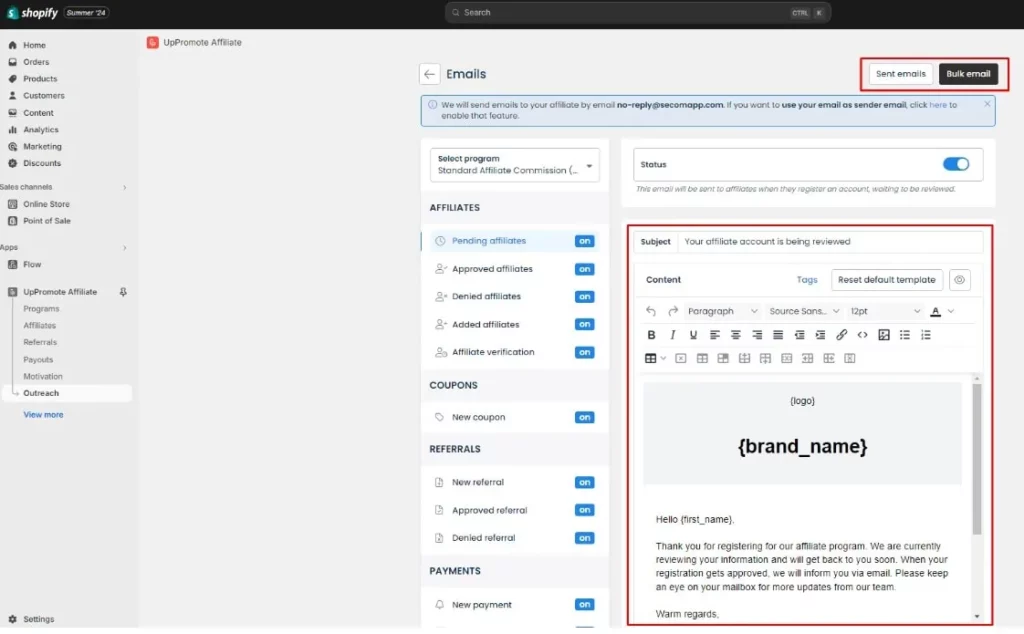This screenshot has height=634, width=1024.
Task: Open source code view icon
Action: click(863, 335)
